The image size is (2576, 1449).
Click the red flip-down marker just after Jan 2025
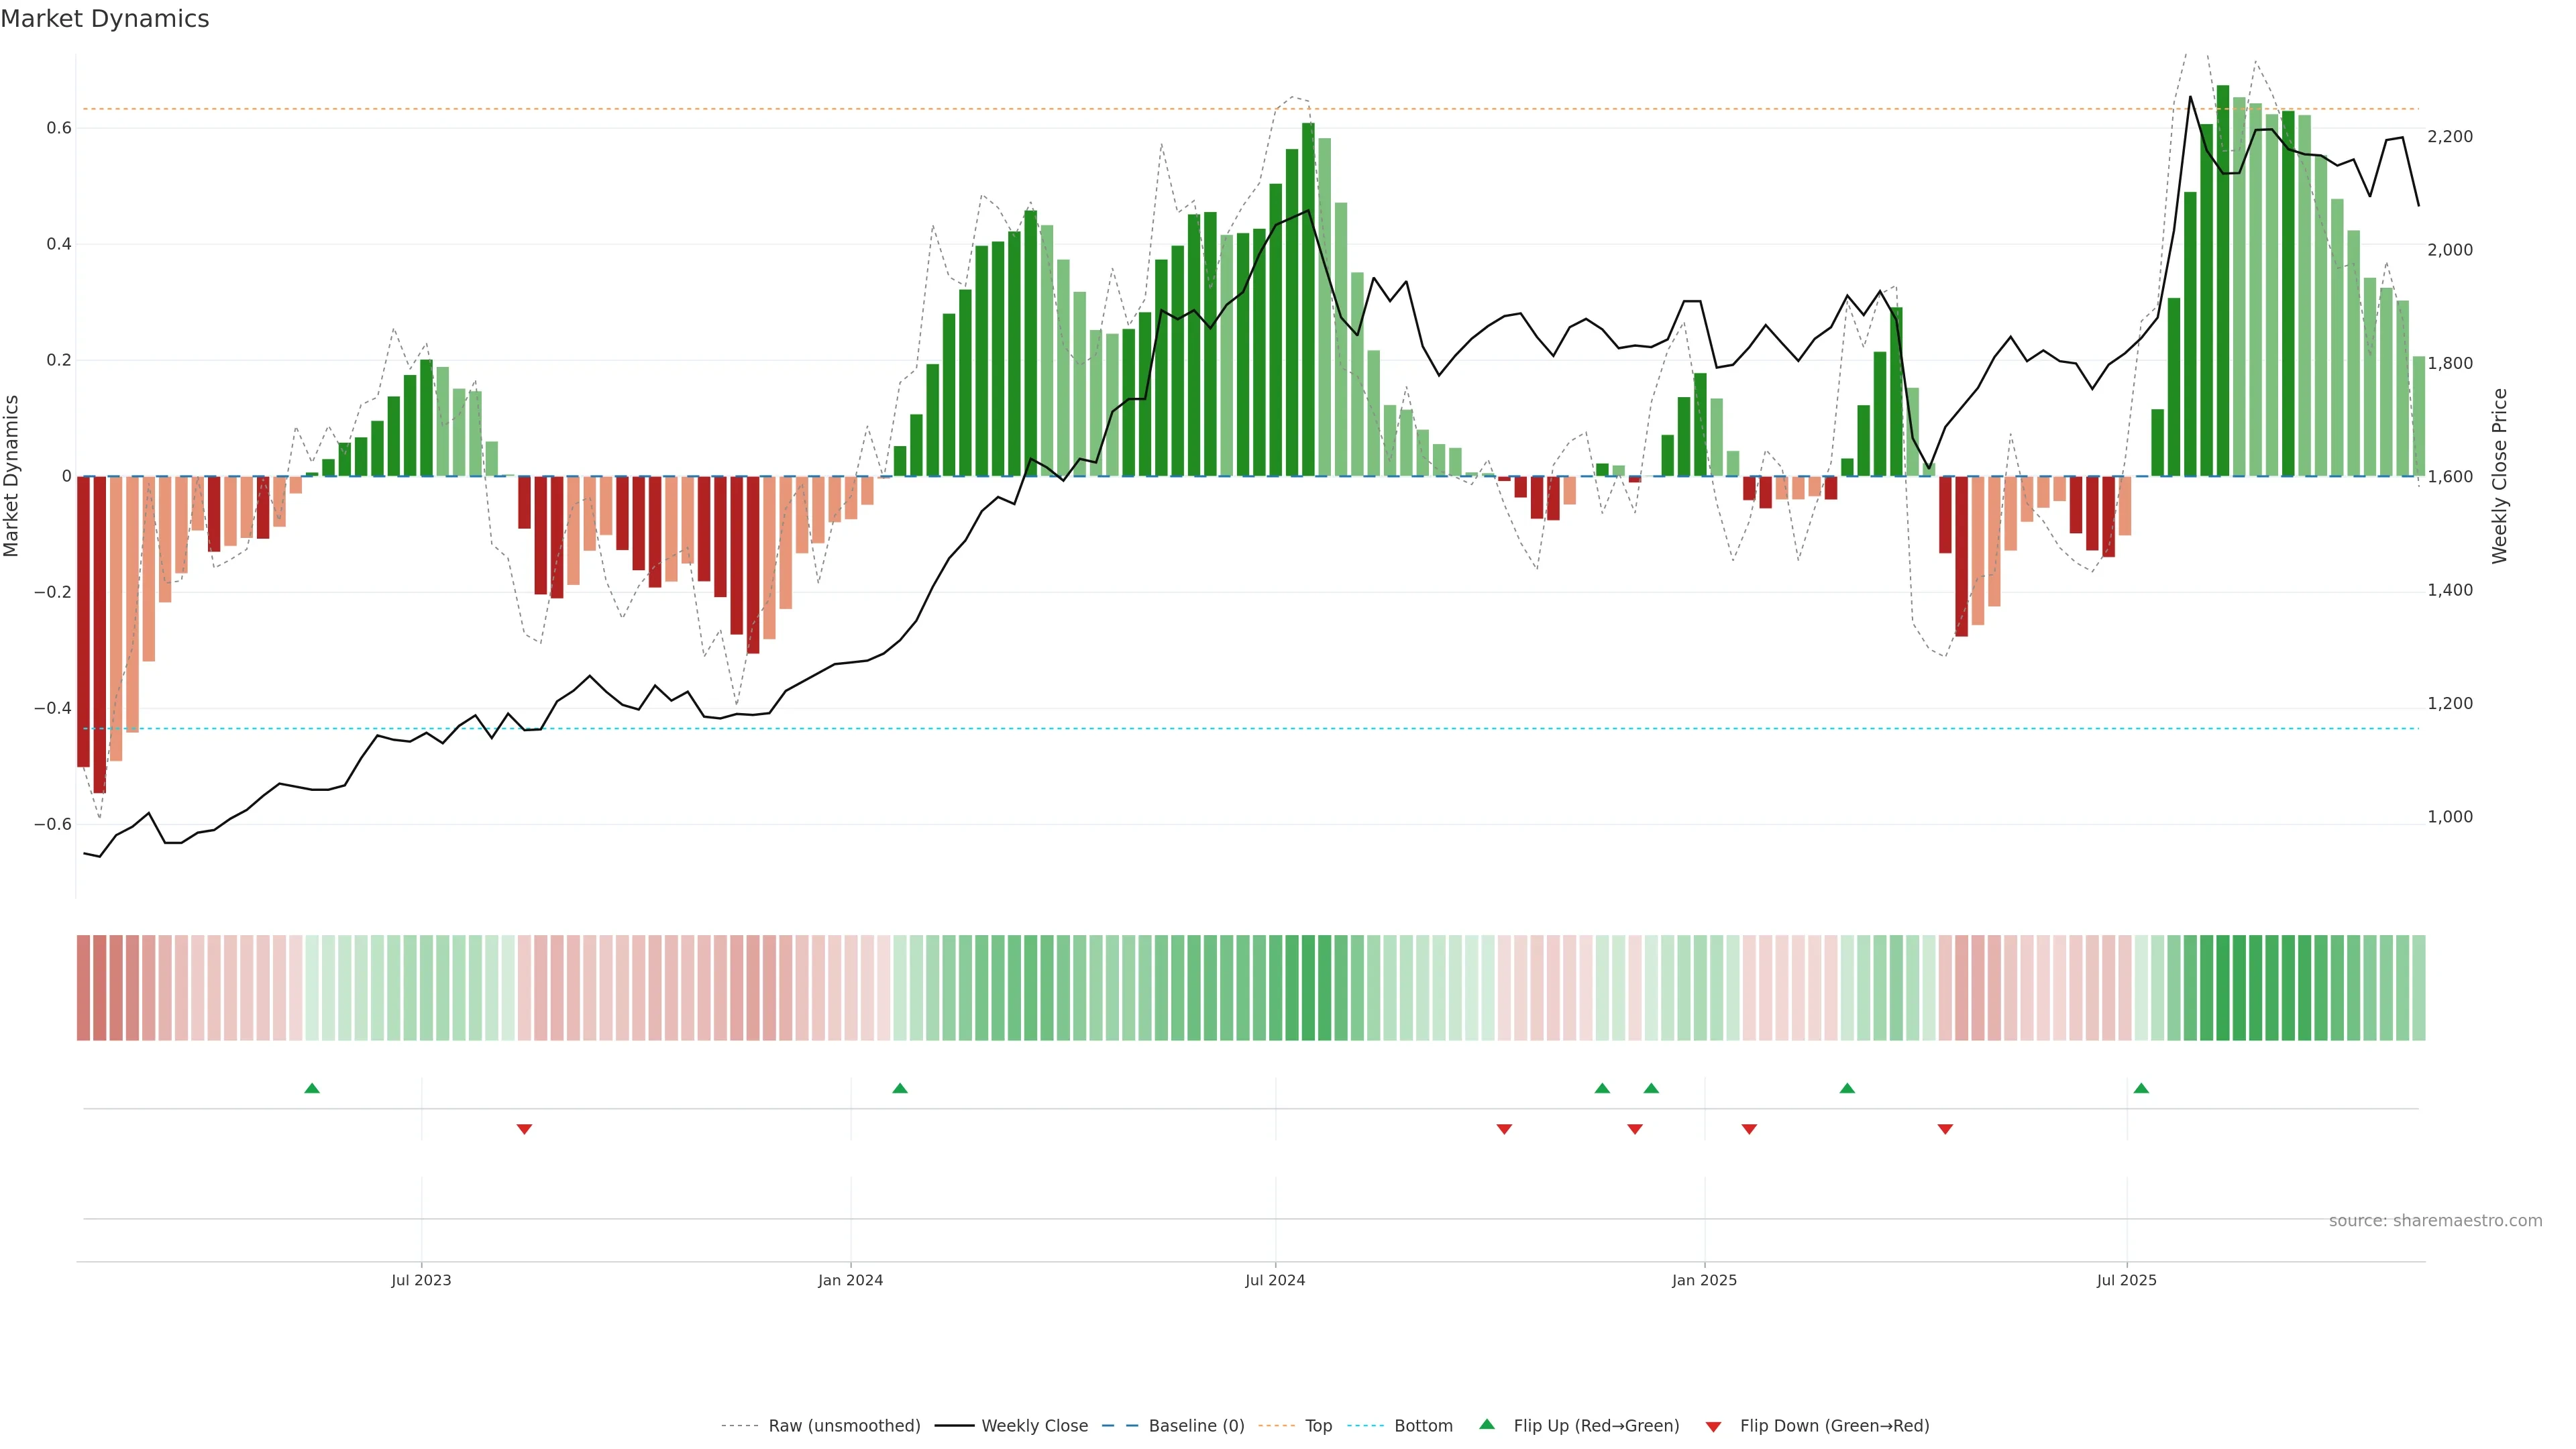click(x=1749, y=1129)
